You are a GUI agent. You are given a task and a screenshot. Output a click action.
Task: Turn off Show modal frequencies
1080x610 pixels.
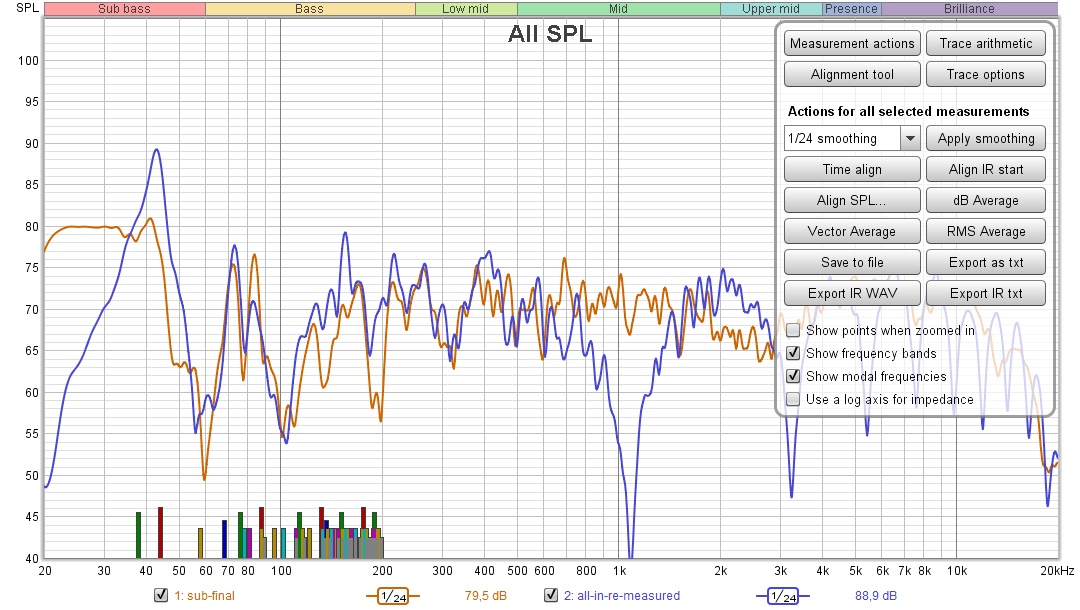click(x=793, y=376)
